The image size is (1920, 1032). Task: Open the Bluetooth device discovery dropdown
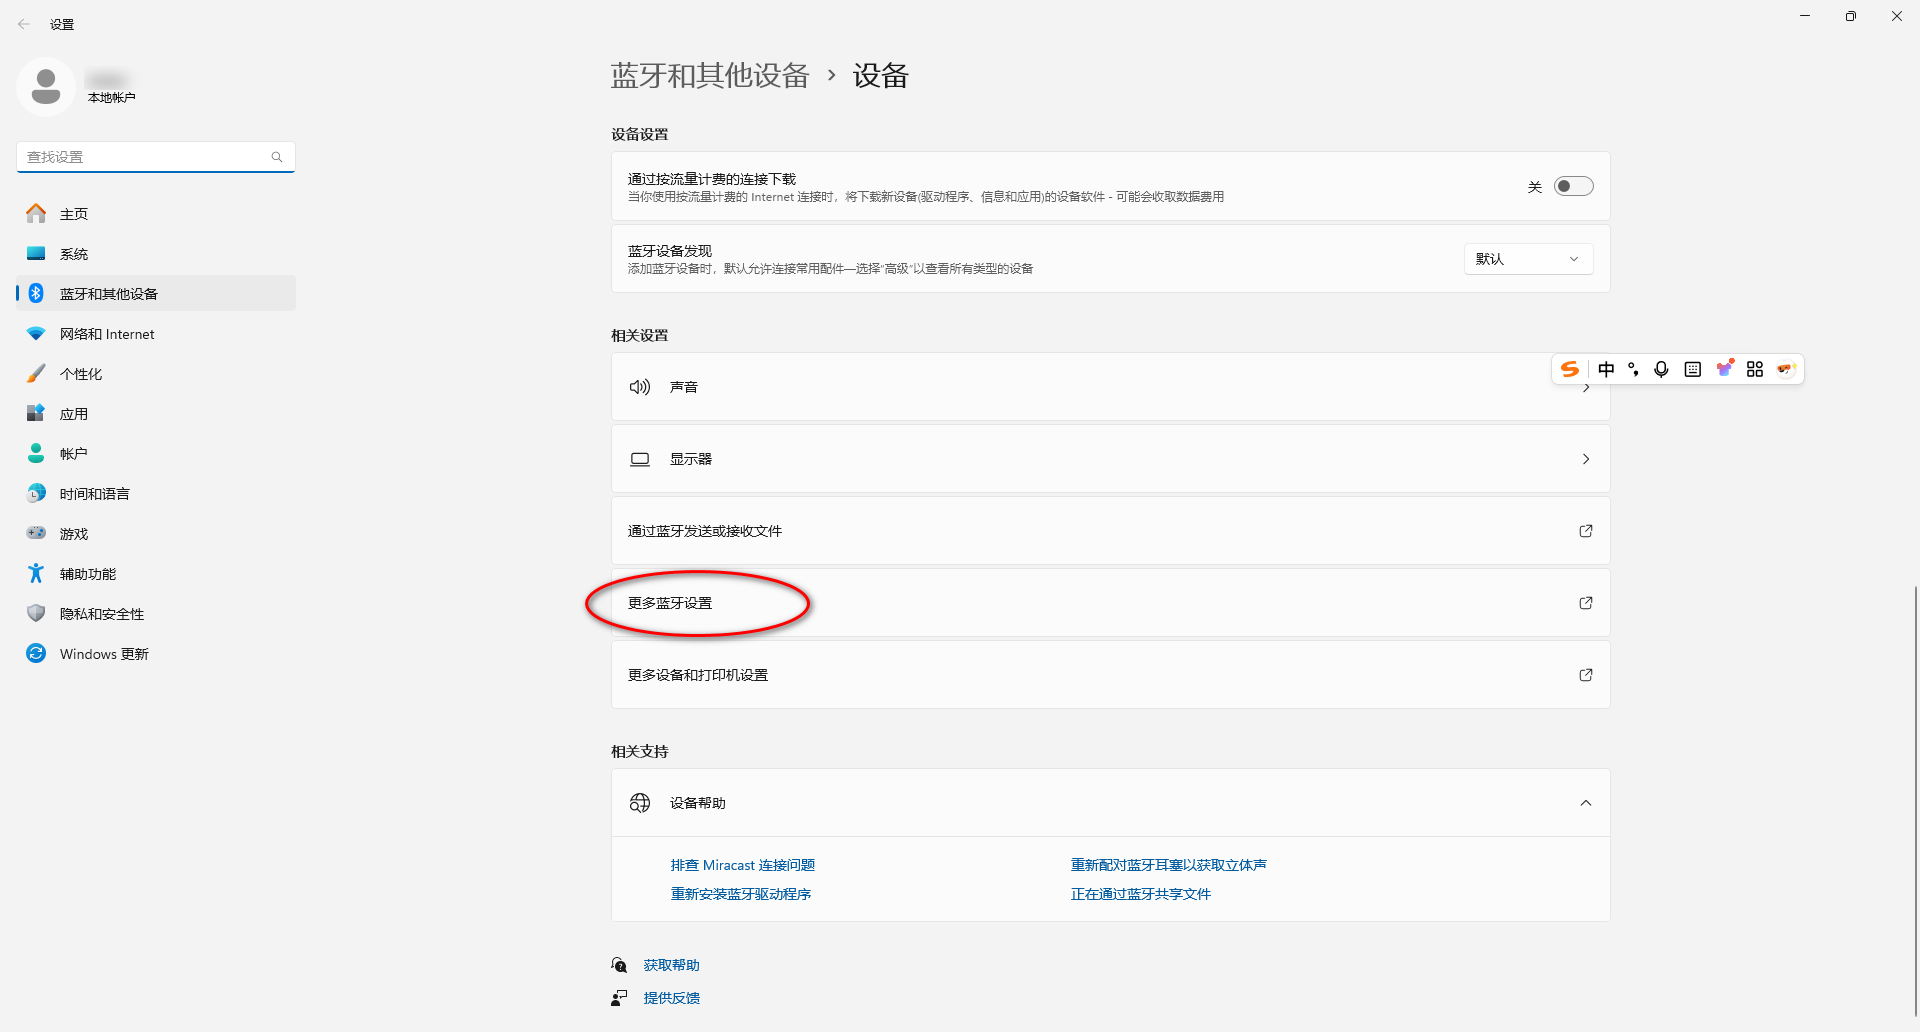1527,259
